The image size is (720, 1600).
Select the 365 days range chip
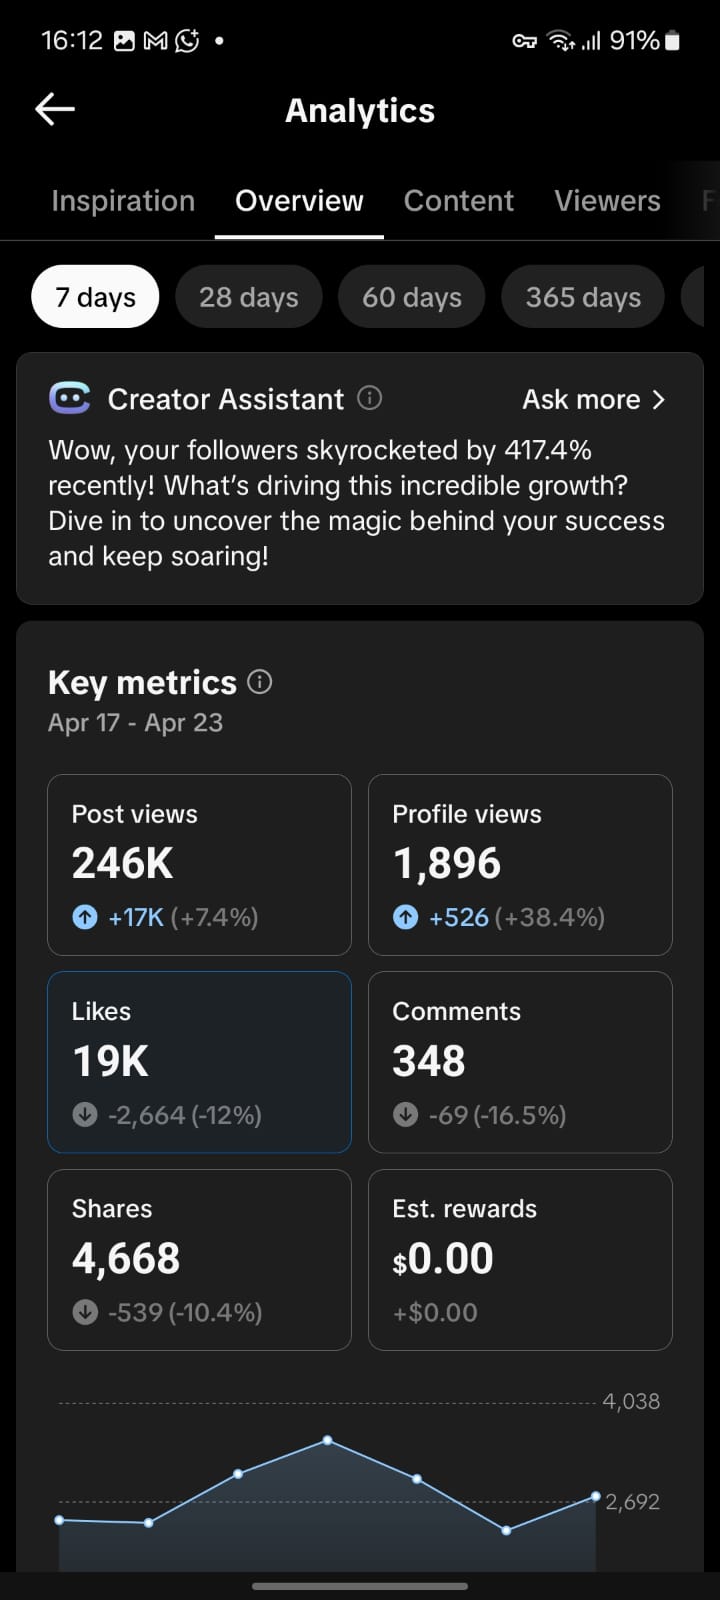click(x=583, y=297)
